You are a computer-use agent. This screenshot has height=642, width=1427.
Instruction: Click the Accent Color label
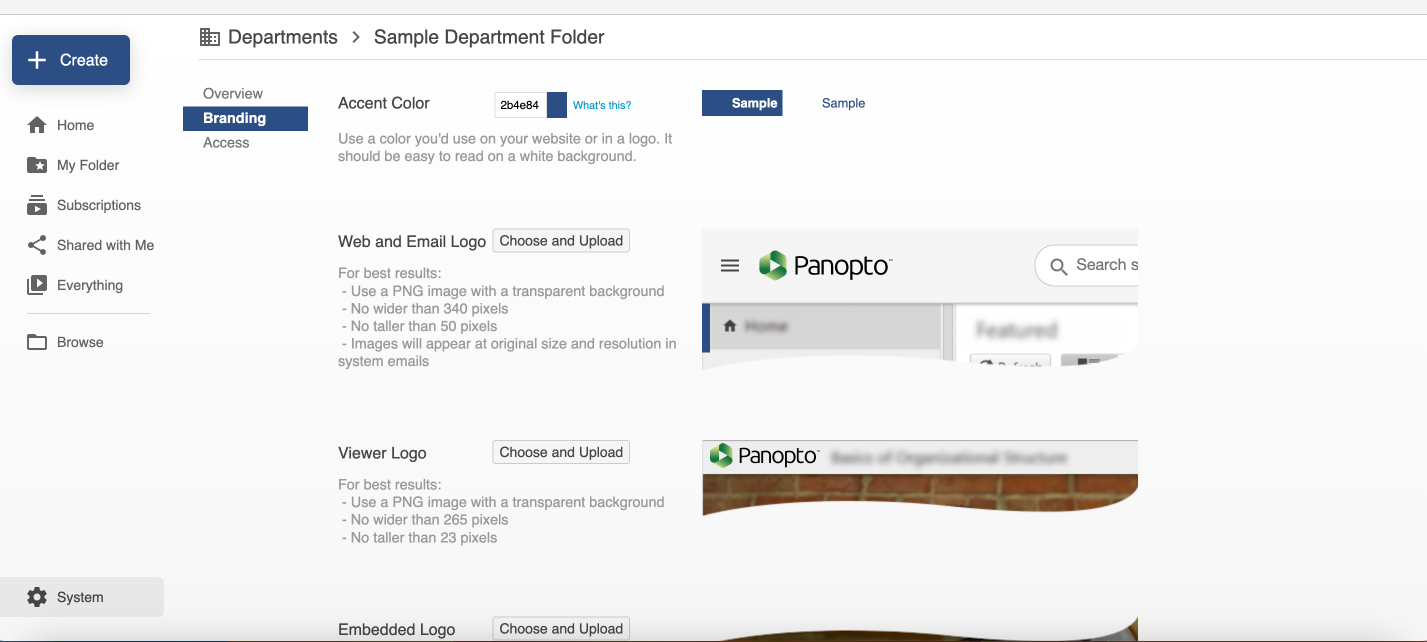[384, 103]
